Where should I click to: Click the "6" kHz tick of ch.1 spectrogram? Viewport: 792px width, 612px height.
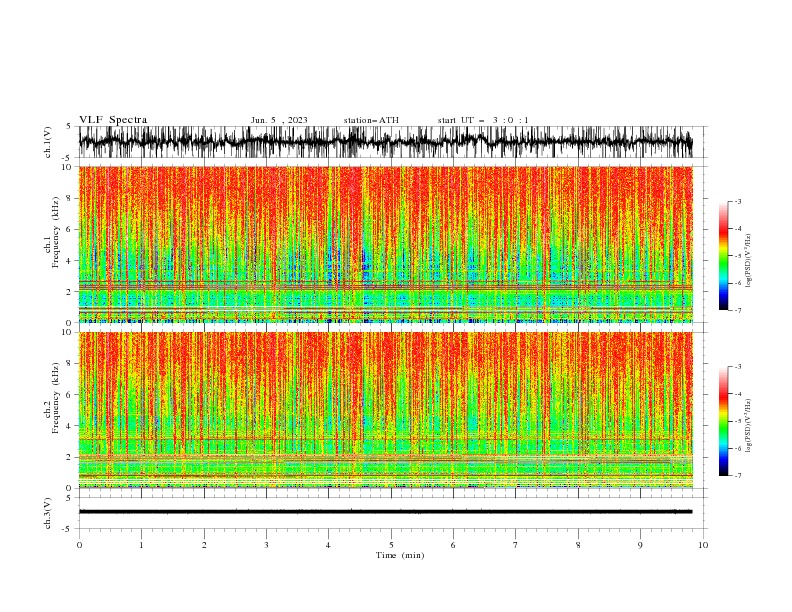click(x=70, y=229)
